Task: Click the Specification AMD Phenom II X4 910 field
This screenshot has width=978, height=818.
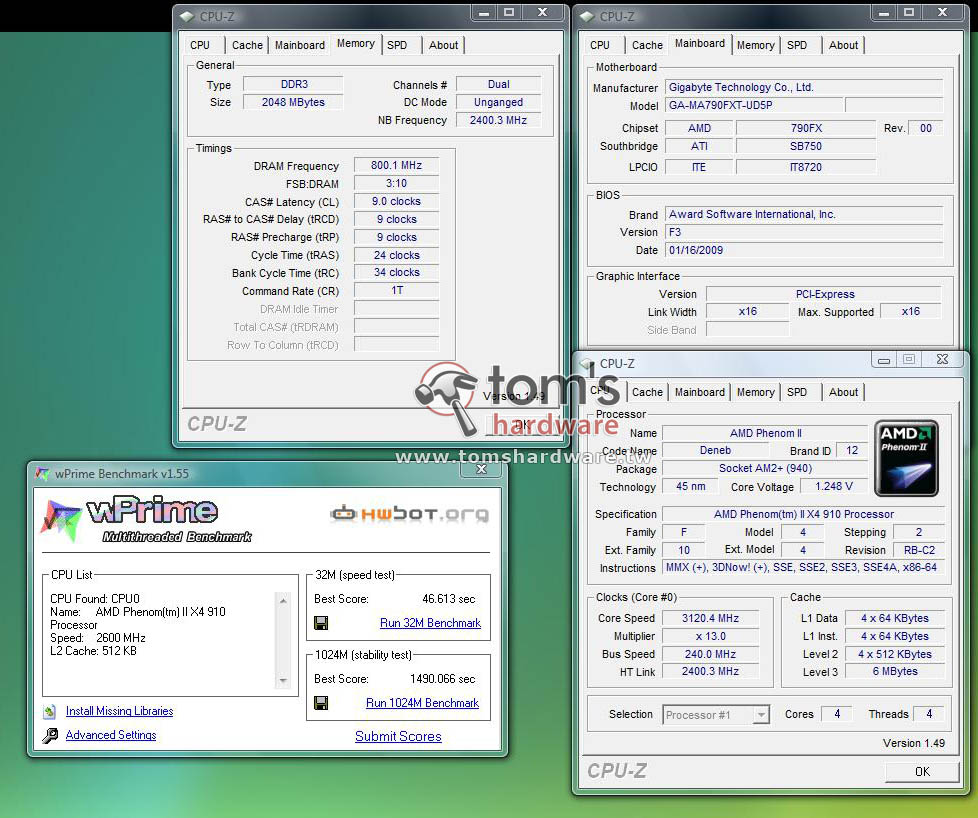Action: tap(803, 514)
